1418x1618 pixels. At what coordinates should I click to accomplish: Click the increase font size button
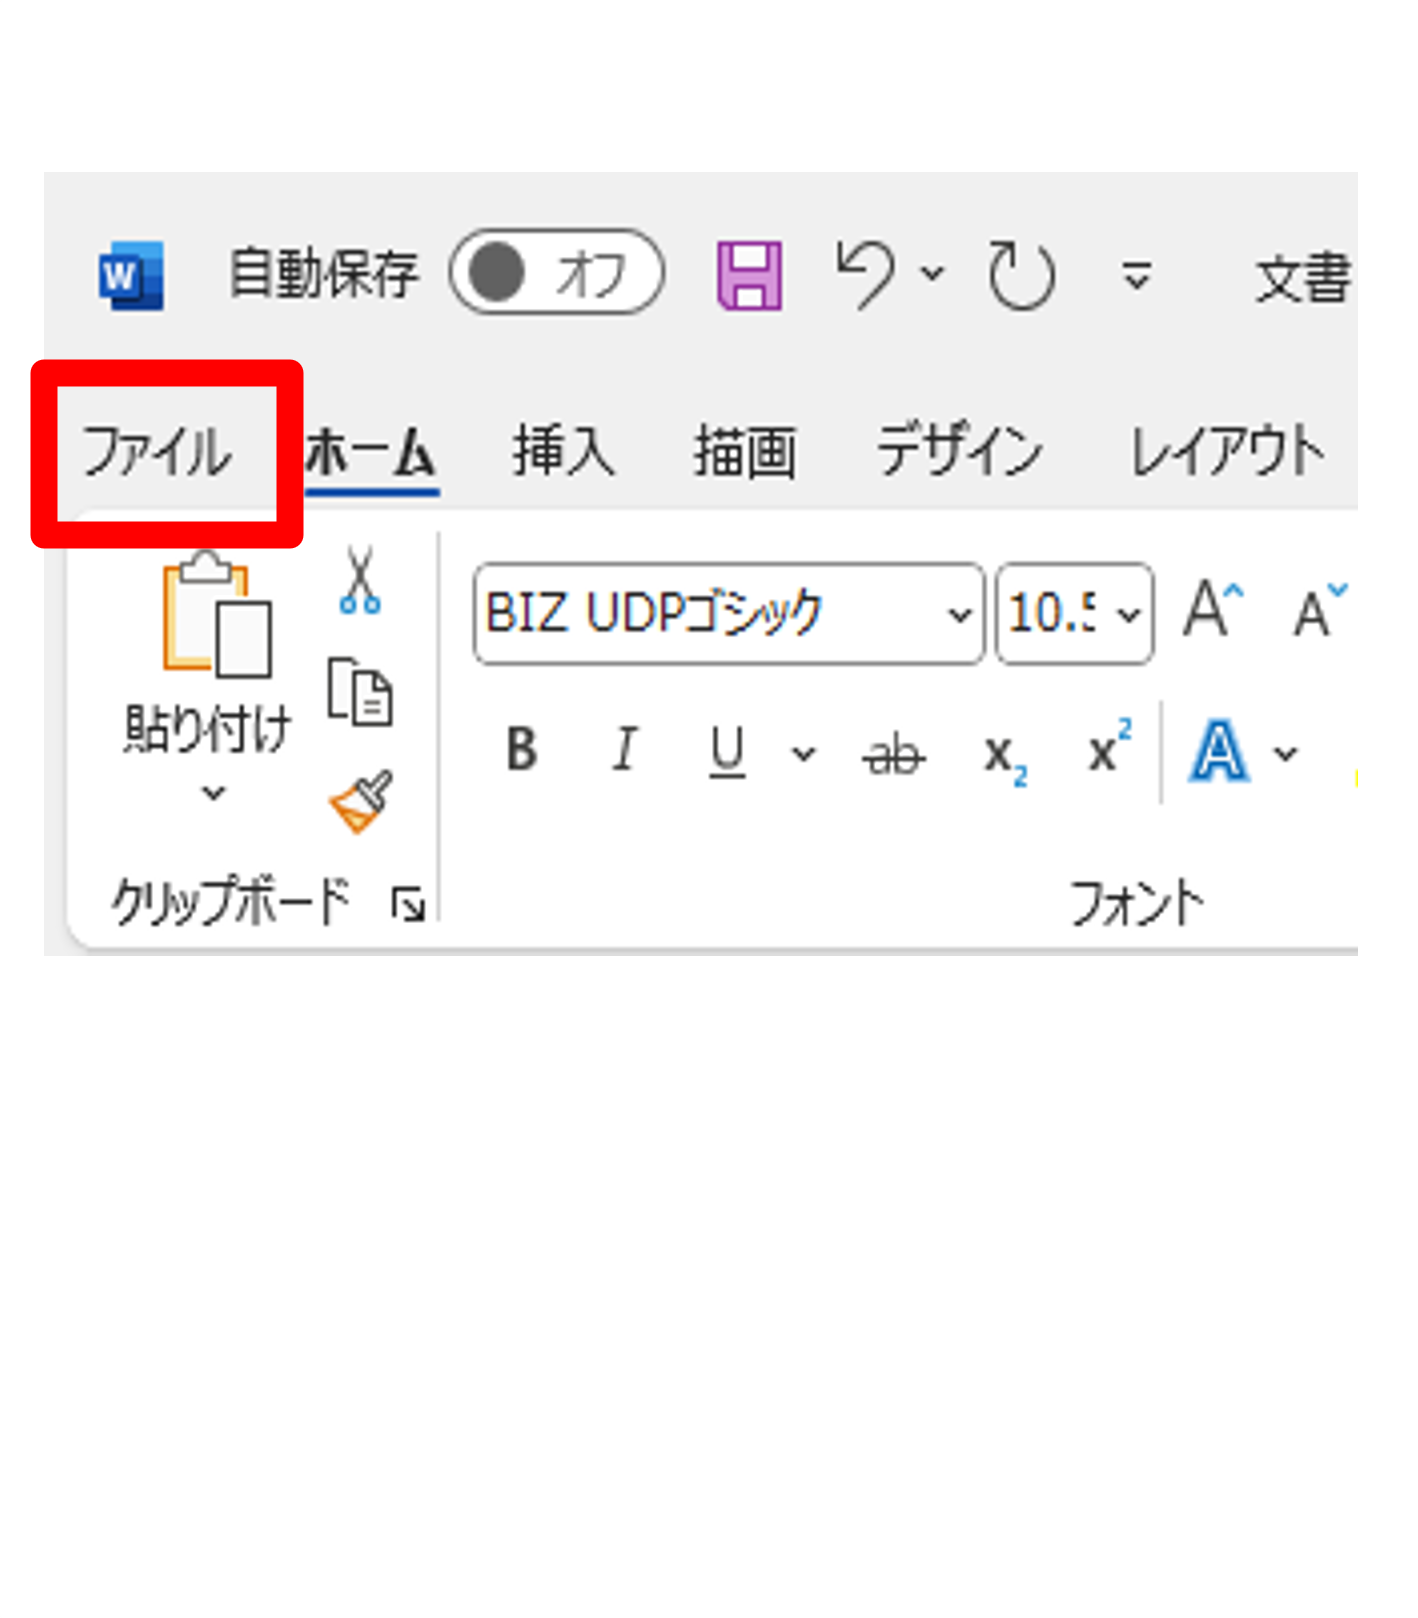coord(1212,610)
